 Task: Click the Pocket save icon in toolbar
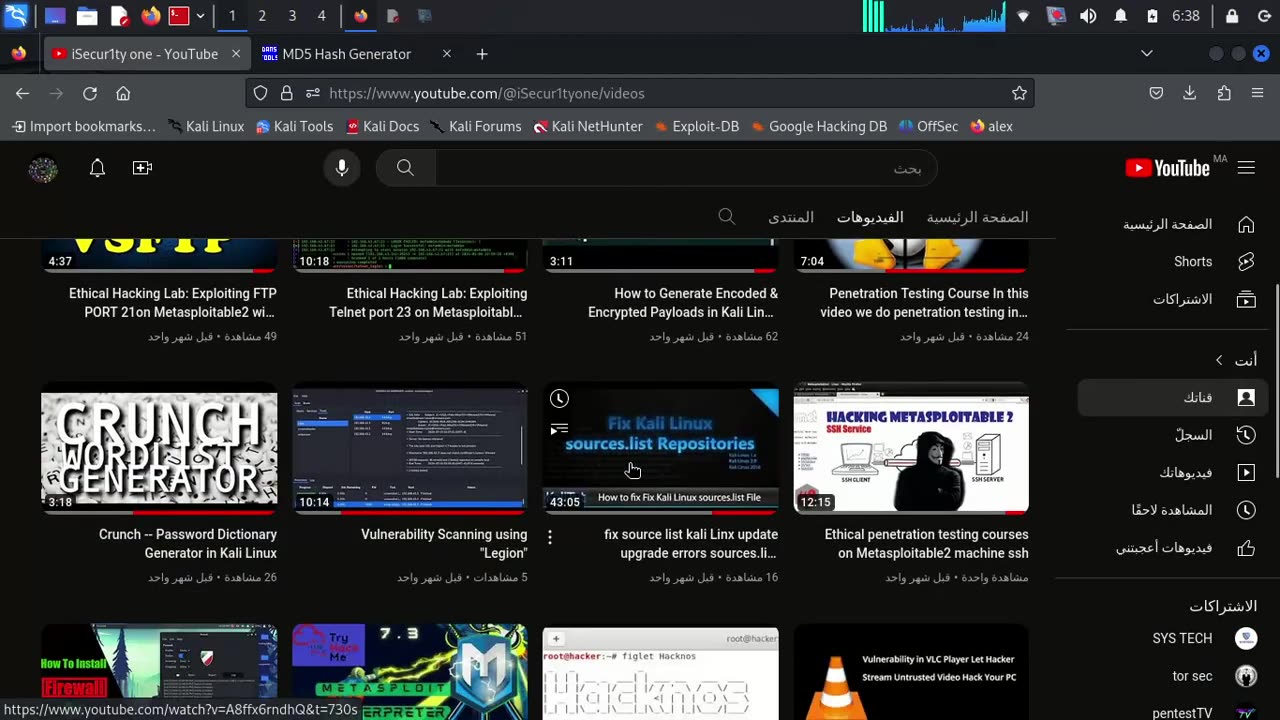(1156, 93)
